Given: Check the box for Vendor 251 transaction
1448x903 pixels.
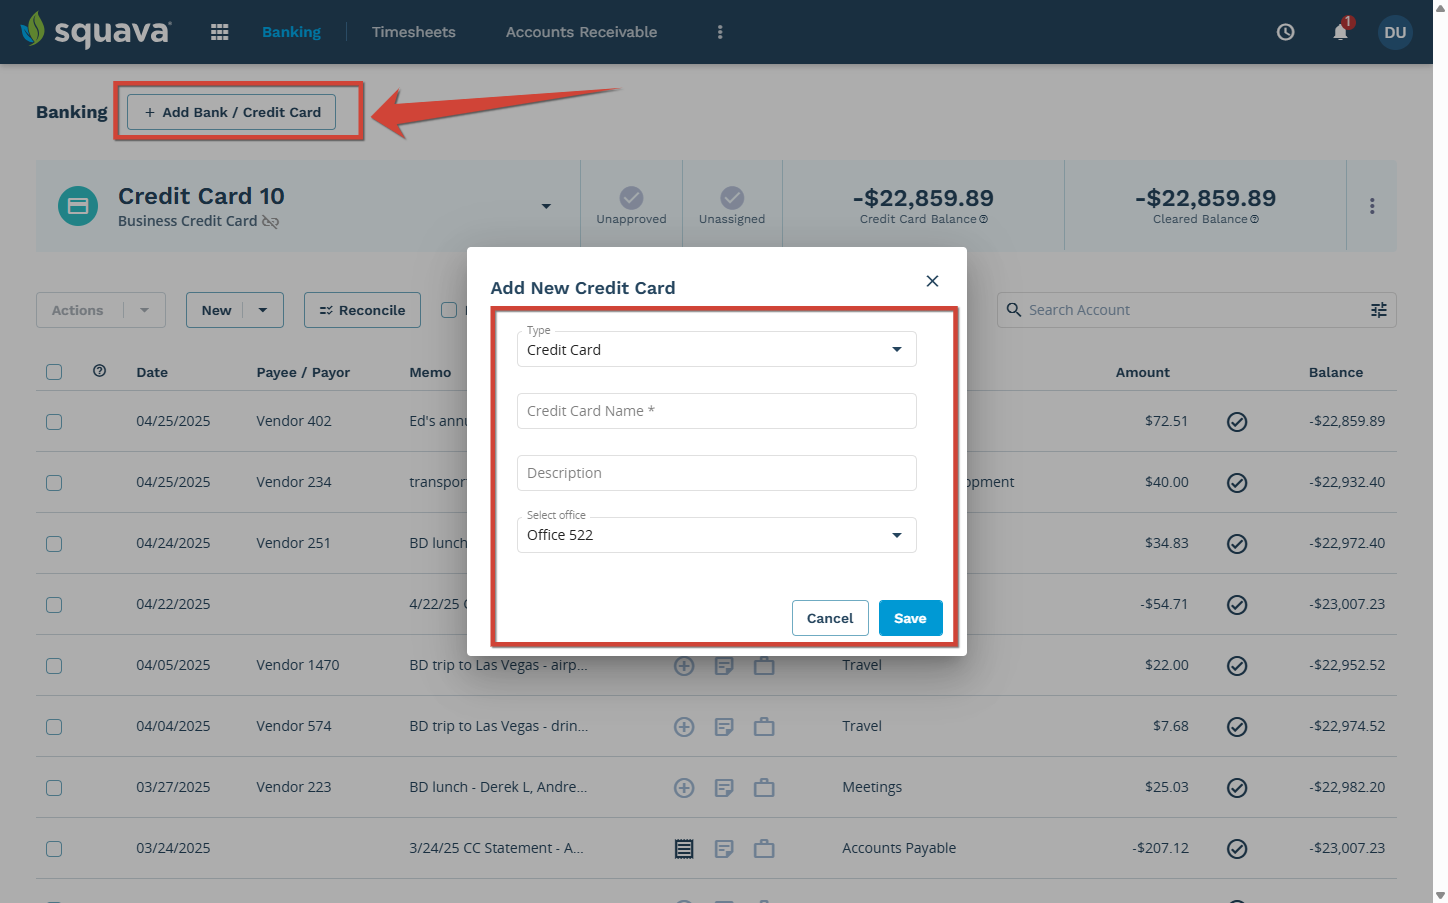Looking at the screenshot, I should 54,544.
